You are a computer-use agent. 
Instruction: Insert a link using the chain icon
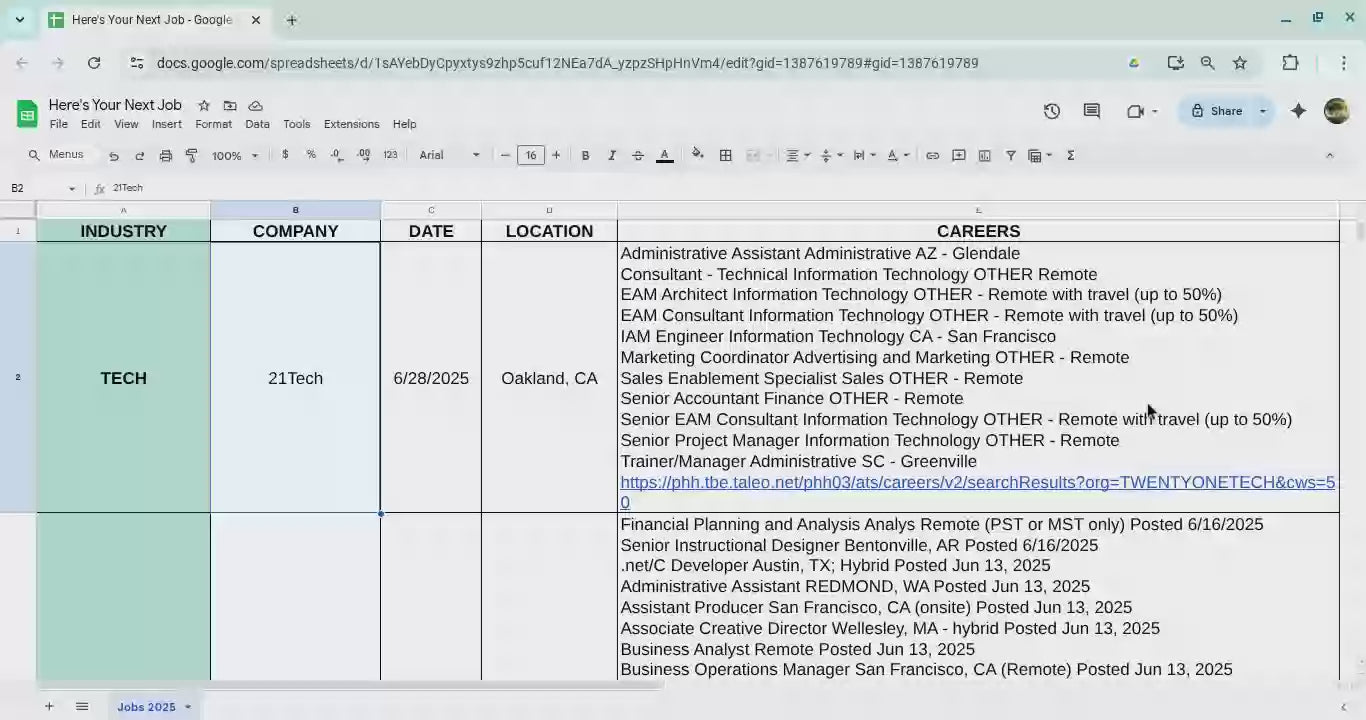point(932,155)
